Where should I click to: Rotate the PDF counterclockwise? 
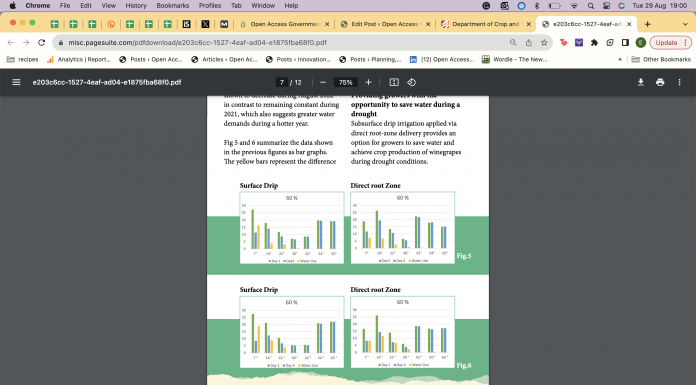(x=411, y=82)
